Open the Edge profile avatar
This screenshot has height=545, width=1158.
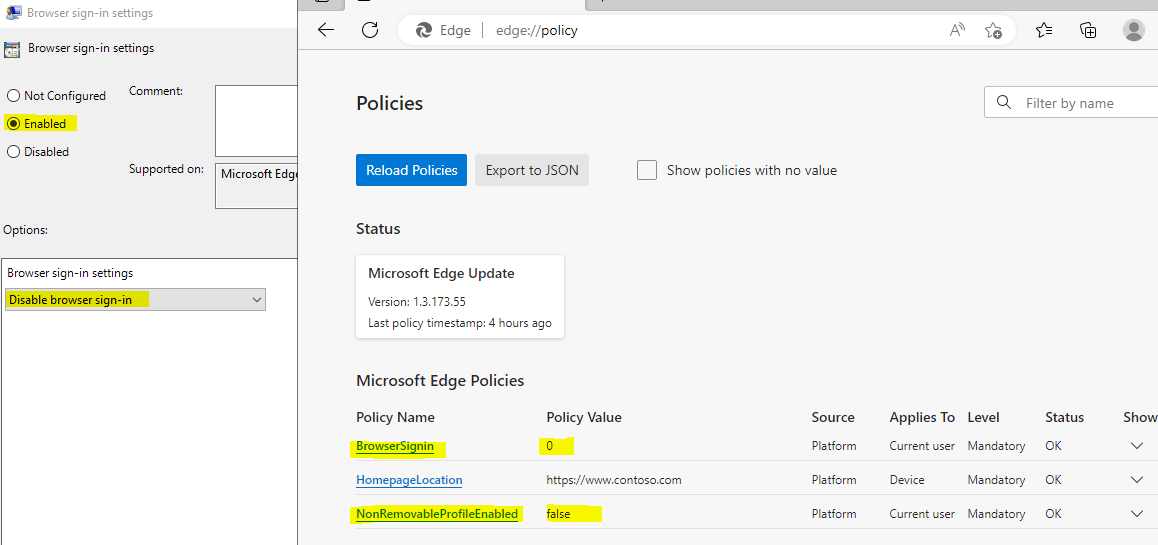point(1133,30)
